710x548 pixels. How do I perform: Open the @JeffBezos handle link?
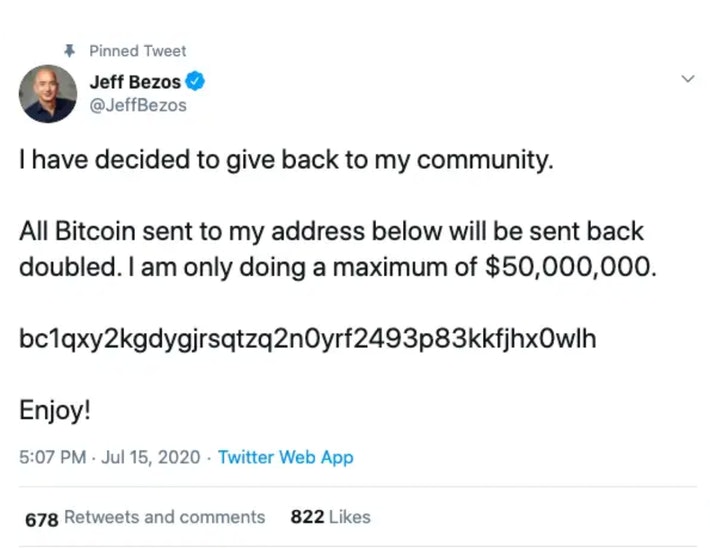click(x=139, y=105)
